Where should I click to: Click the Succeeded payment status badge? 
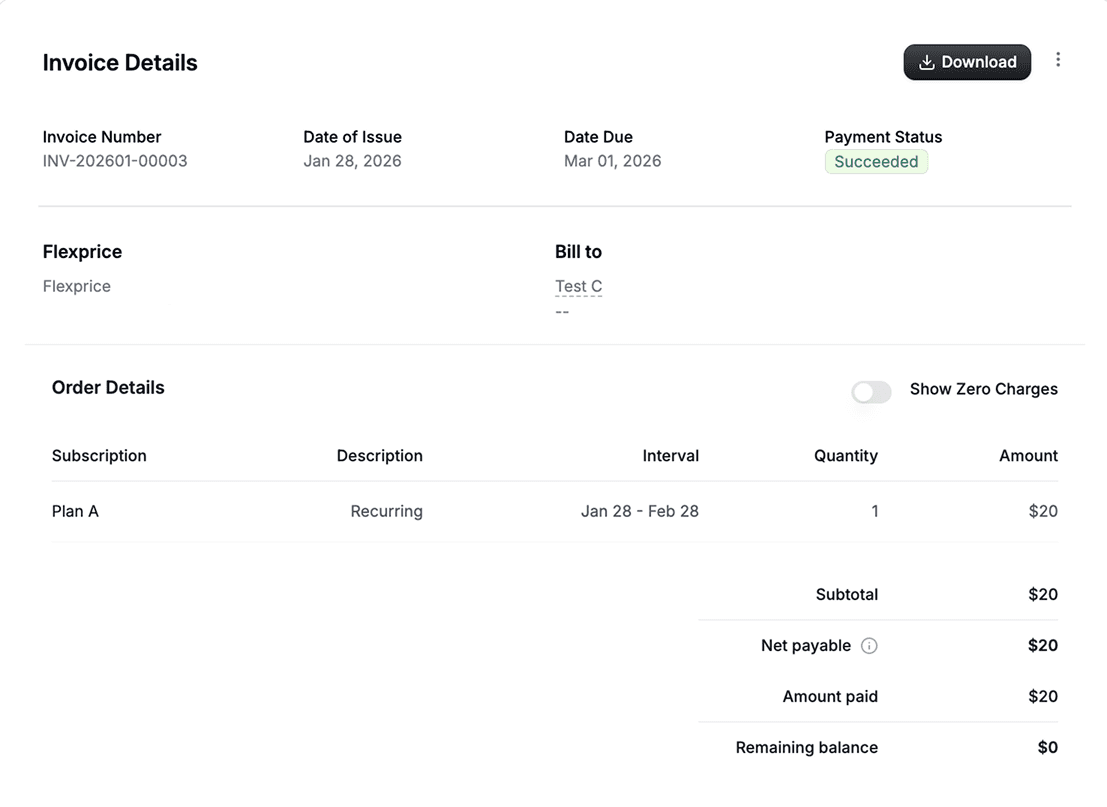click(876, 162)
